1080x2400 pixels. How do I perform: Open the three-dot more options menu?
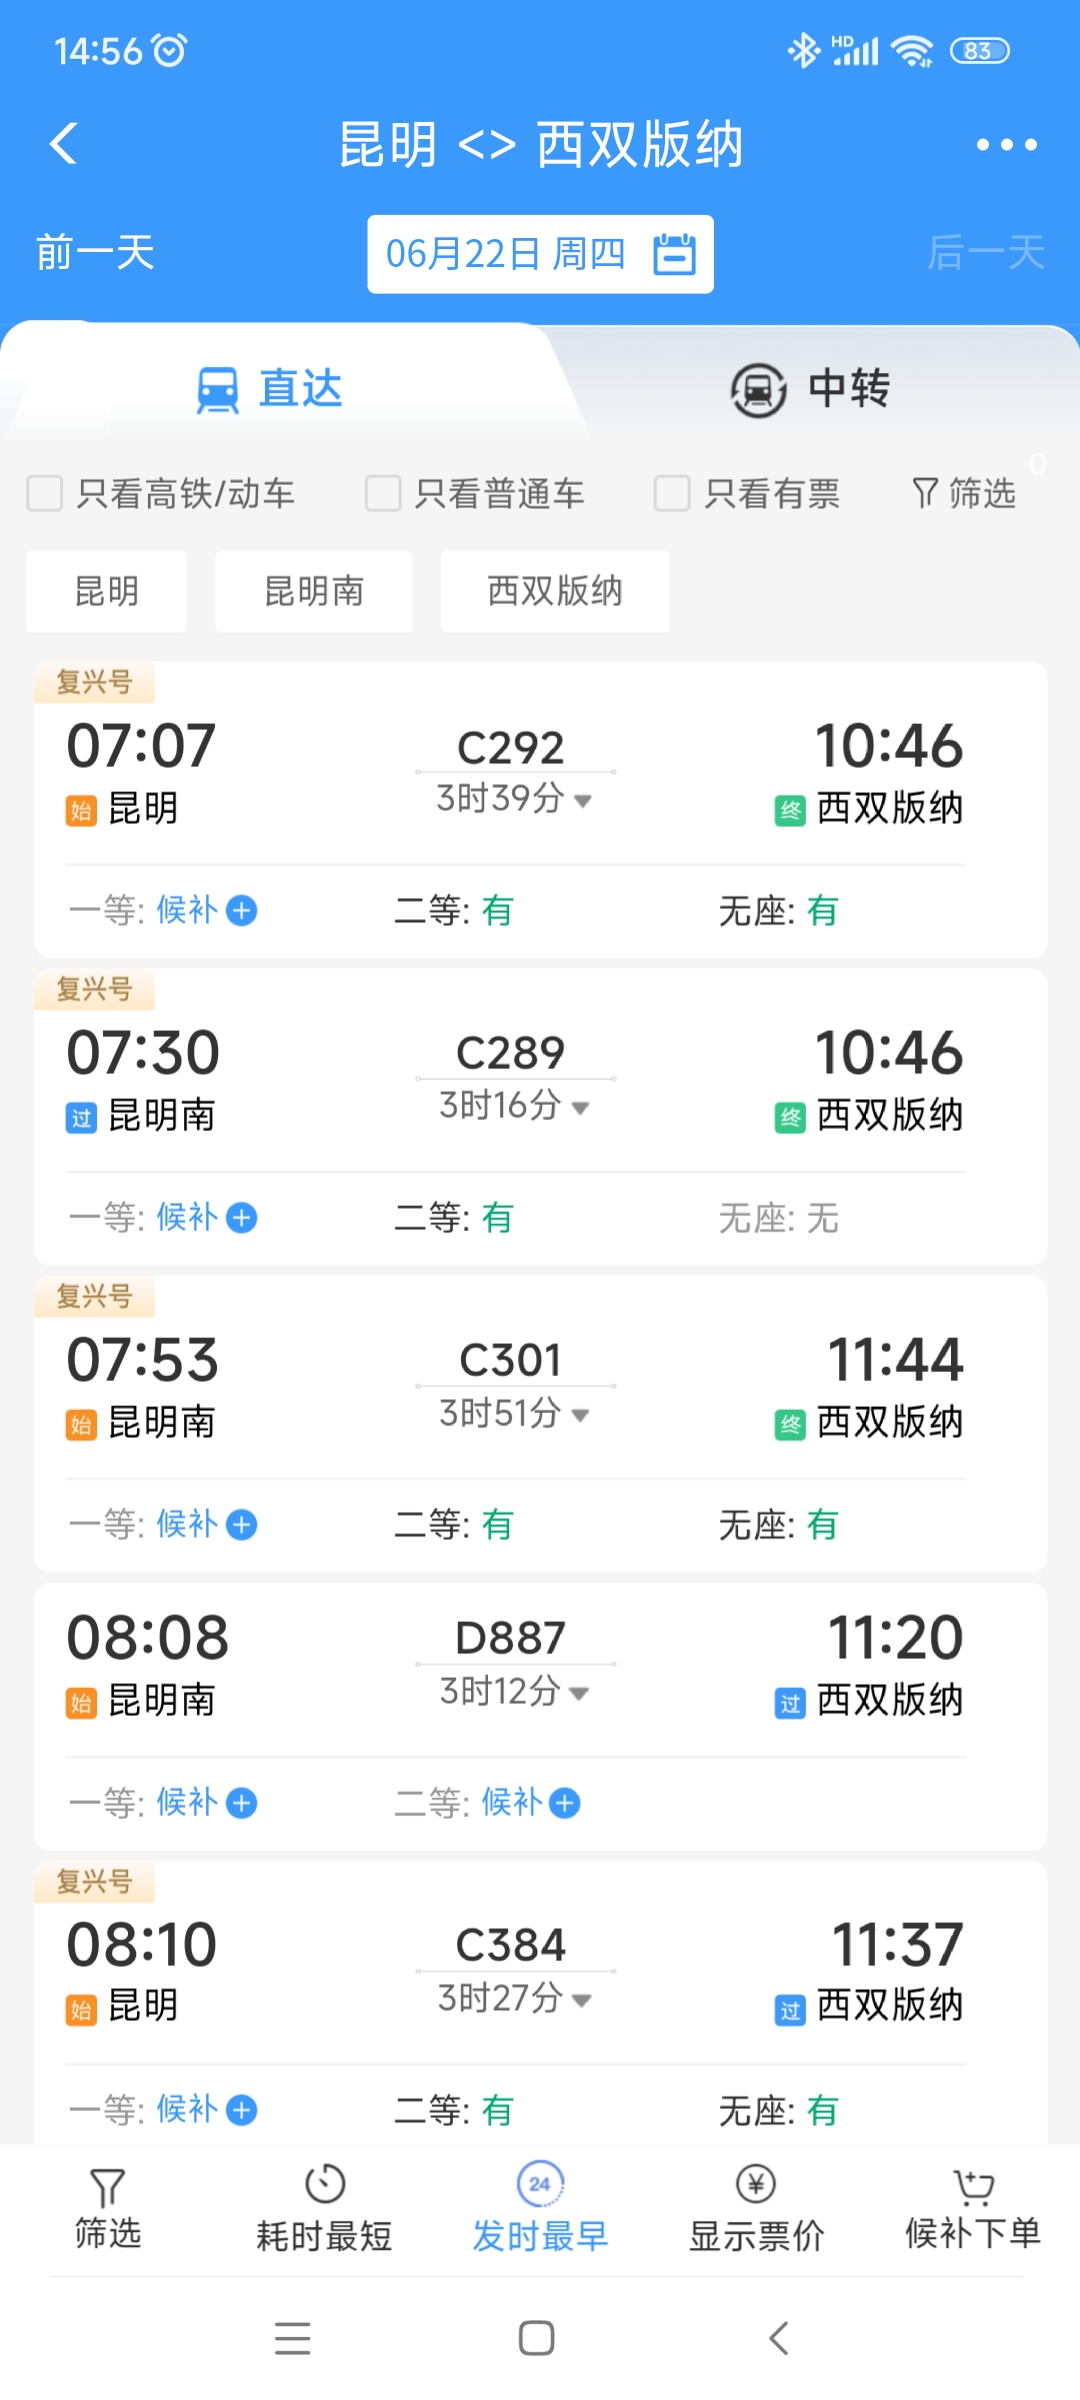tap(1006, 145)
